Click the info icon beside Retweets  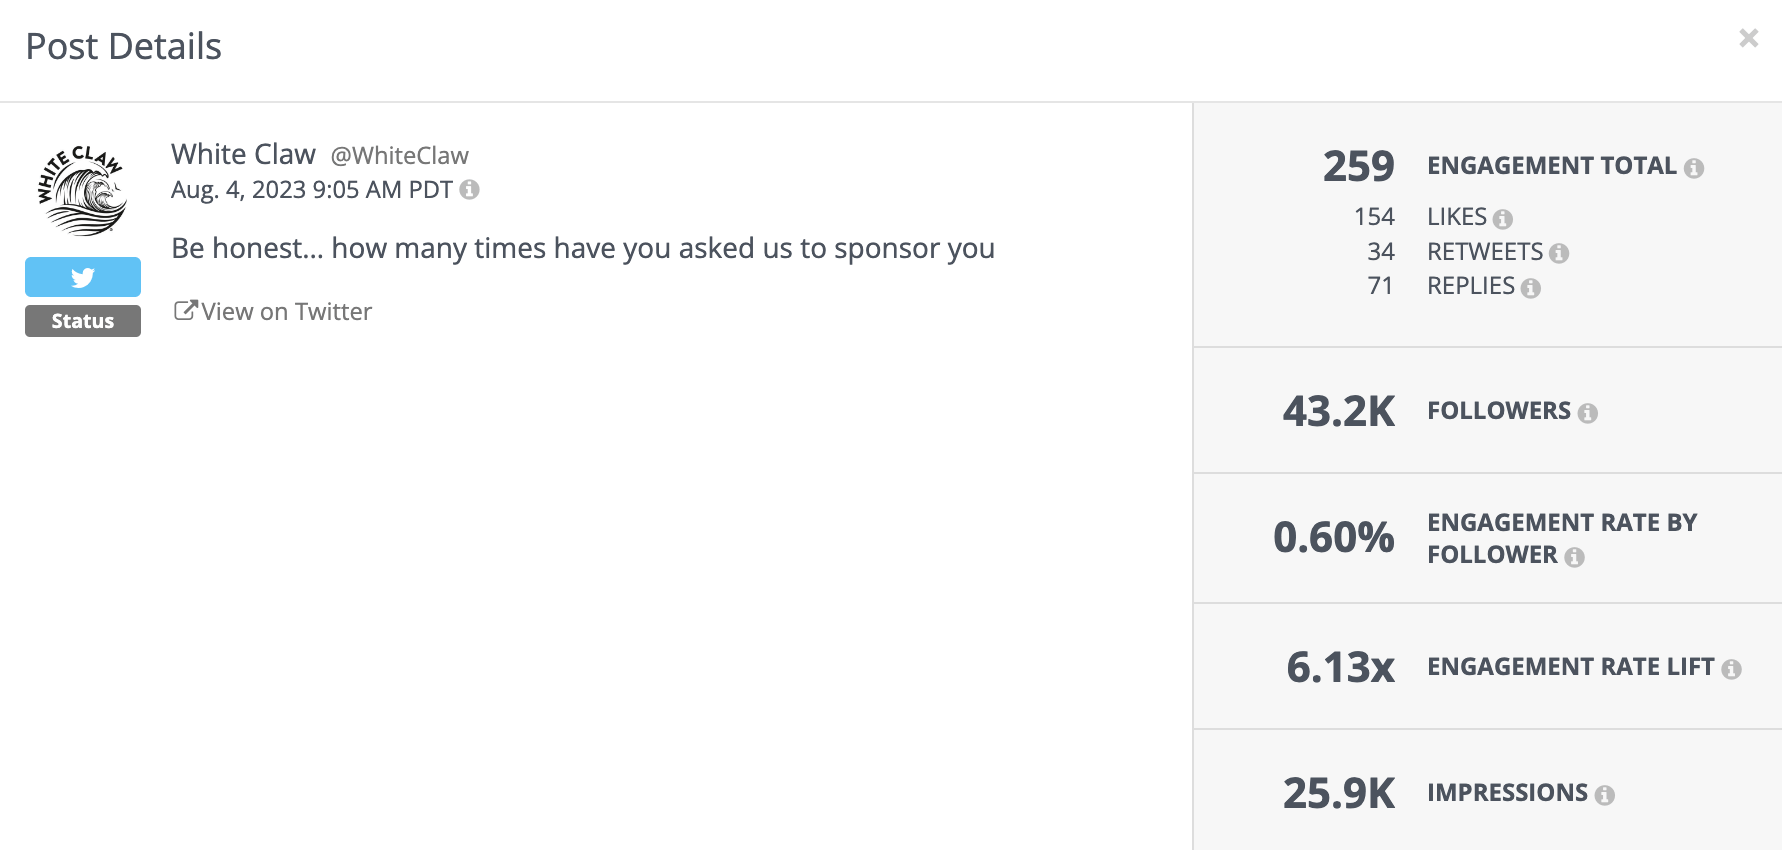click(1561, 252)
